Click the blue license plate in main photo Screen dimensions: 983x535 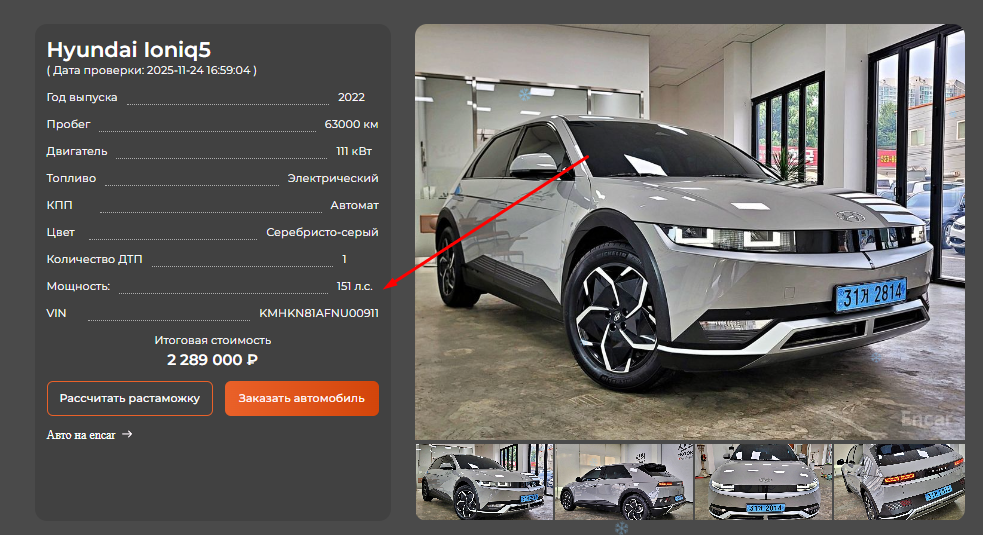pos(872,293)
